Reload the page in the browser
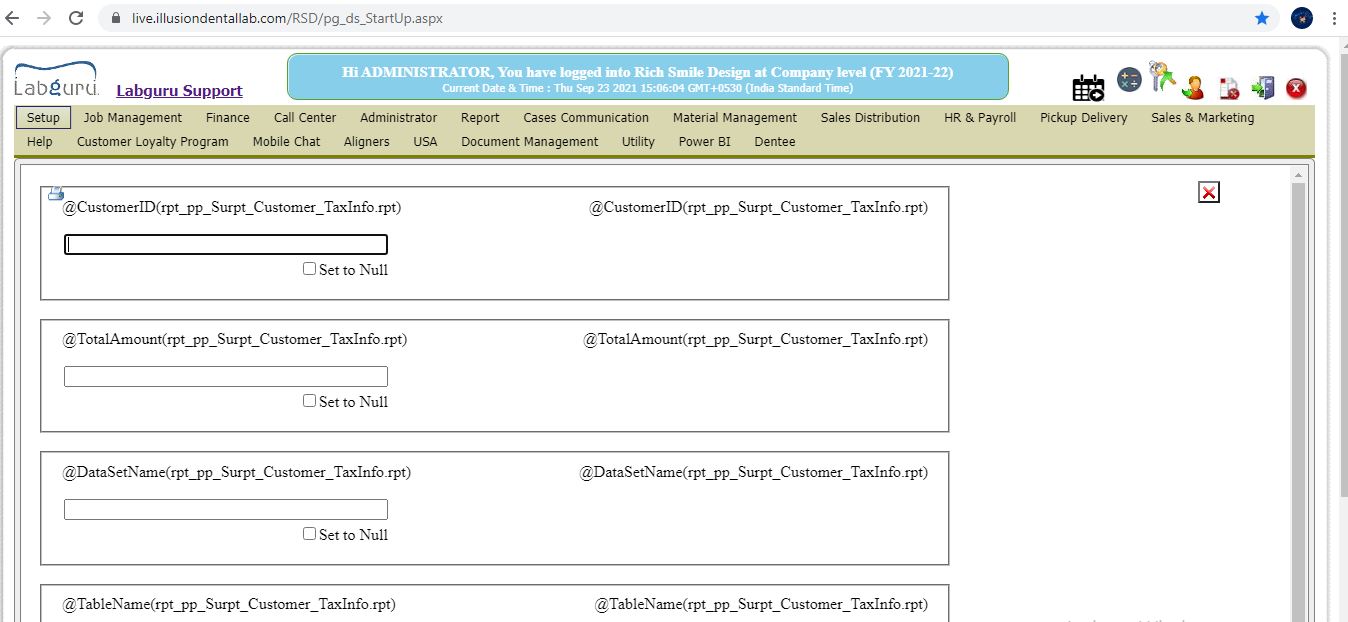 pos(76,18)
